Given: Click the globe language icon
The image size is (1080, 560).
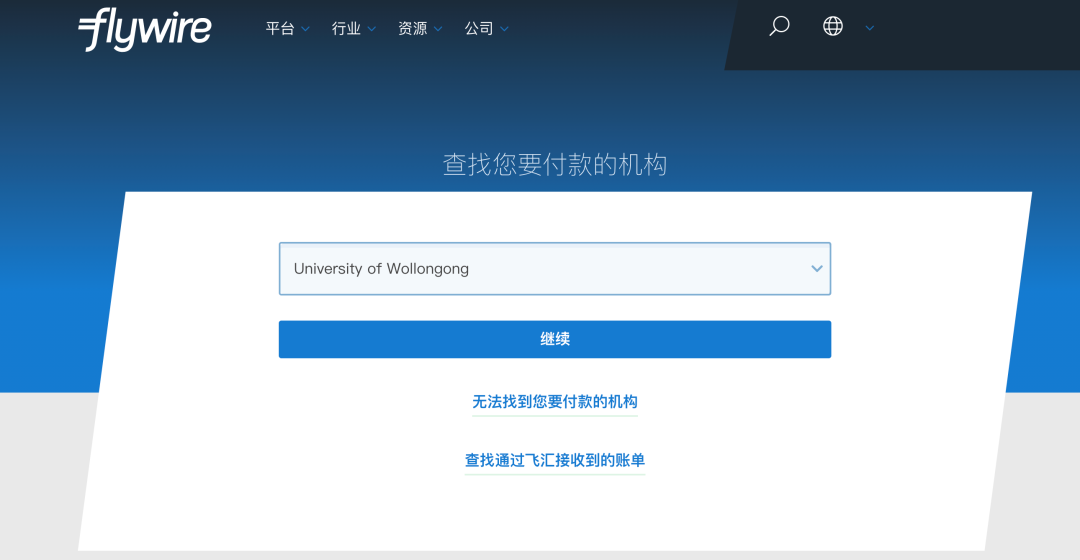Looking at the screenshot, I should (833, 26).
